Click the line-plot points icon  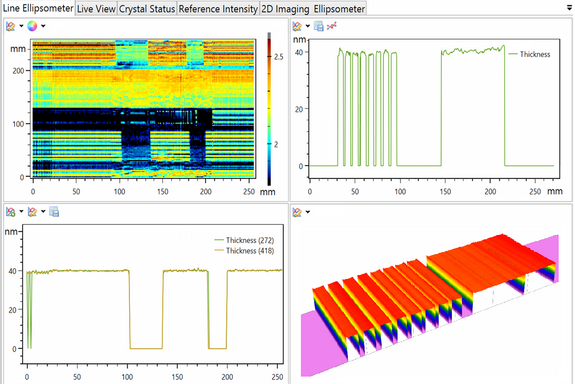[332, 26]
